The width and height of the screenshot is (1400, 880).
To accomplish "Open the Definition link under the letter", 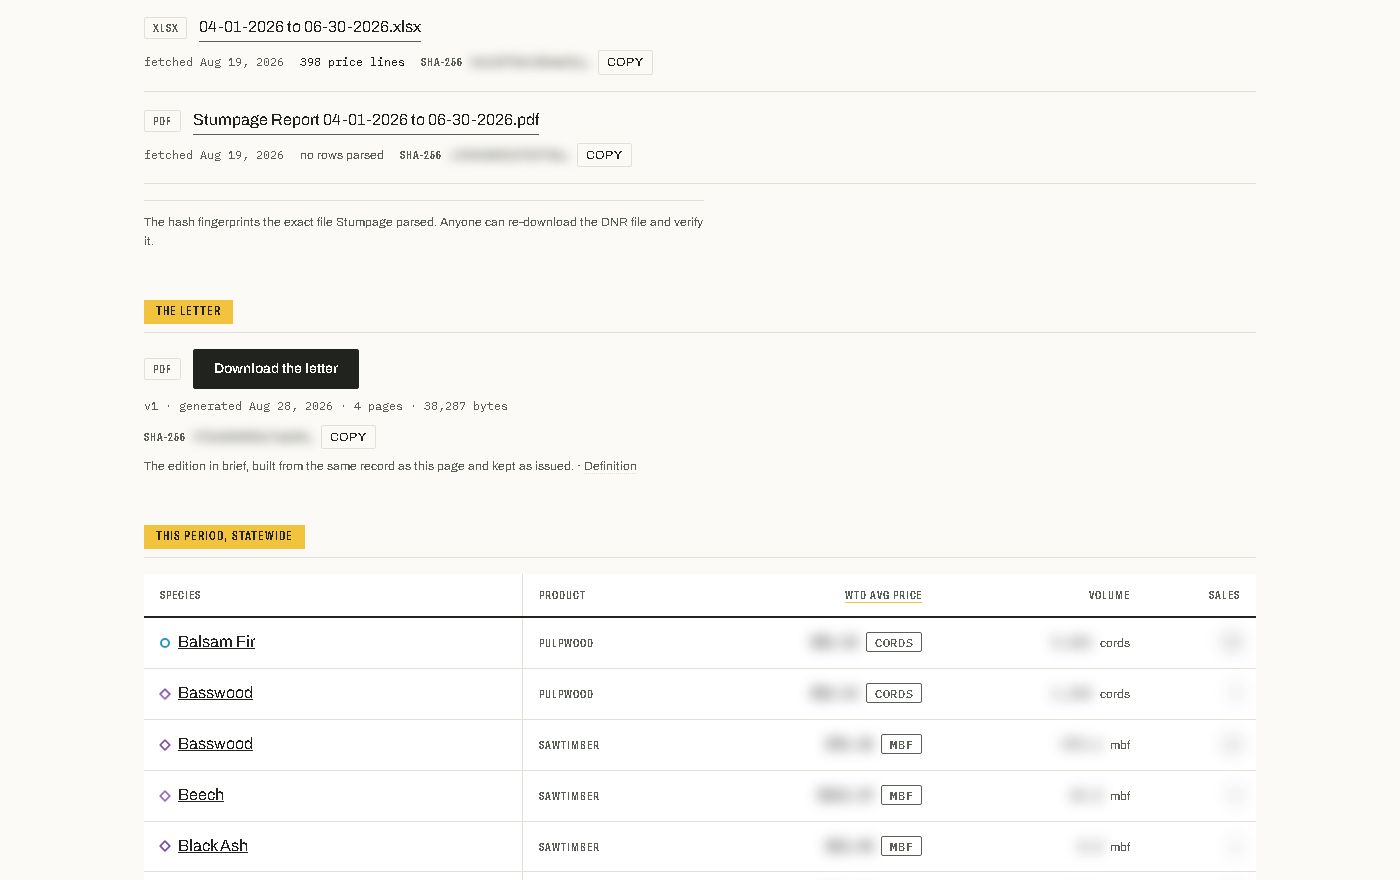I will pos(610,466).
